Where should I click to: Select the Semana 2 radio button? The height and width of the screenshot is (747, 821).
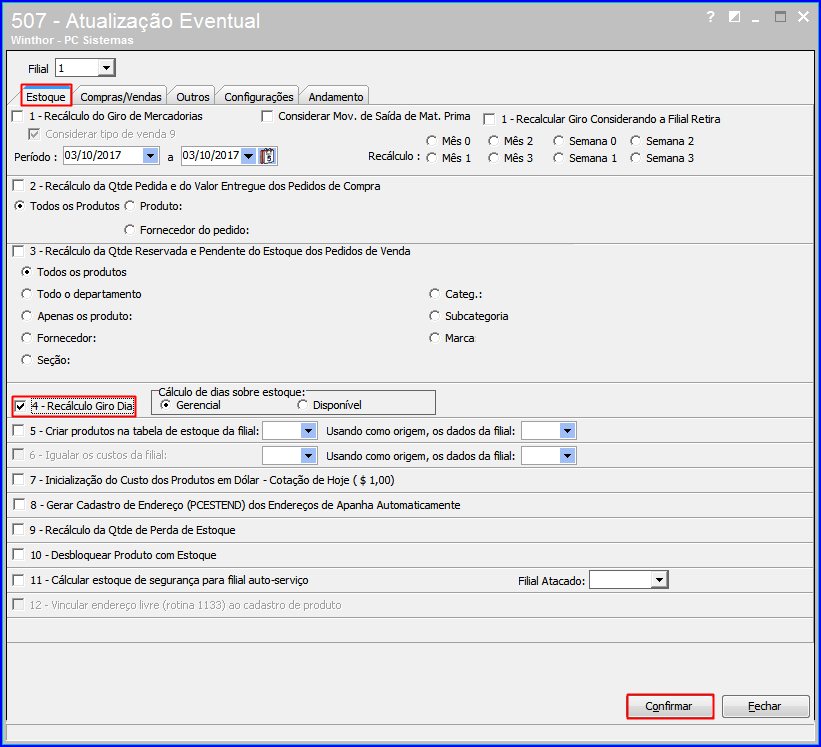(635, 141)
